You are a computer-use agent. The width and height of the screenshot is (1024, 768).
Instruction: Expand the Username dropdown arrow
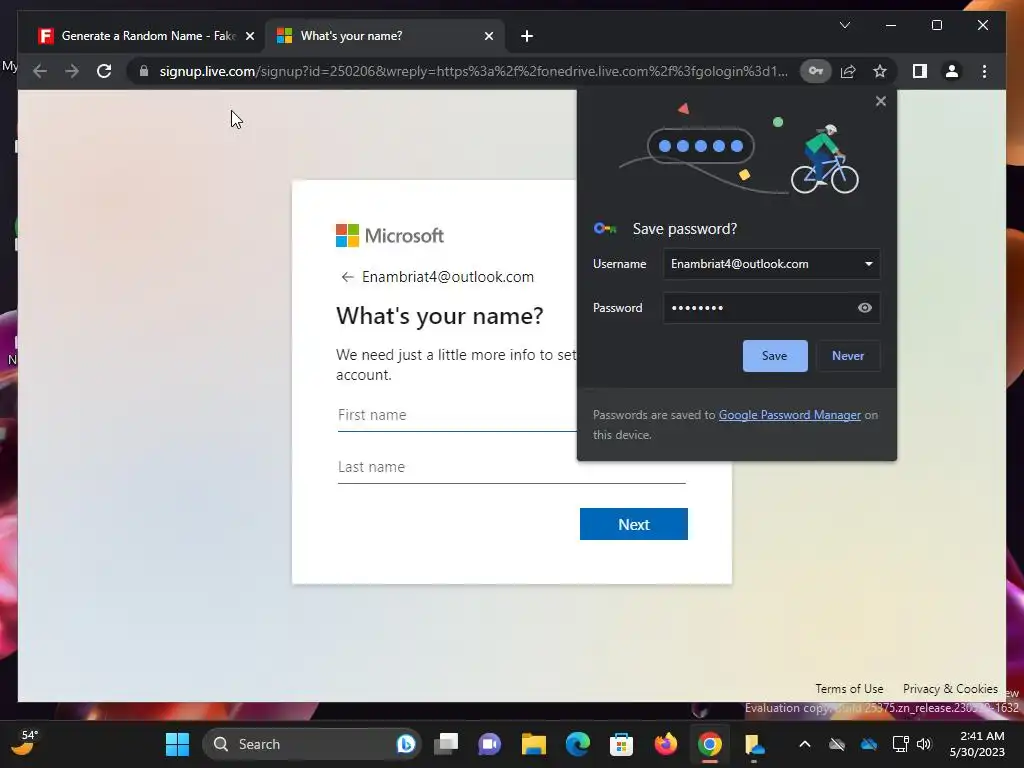[x=869, y=264]
